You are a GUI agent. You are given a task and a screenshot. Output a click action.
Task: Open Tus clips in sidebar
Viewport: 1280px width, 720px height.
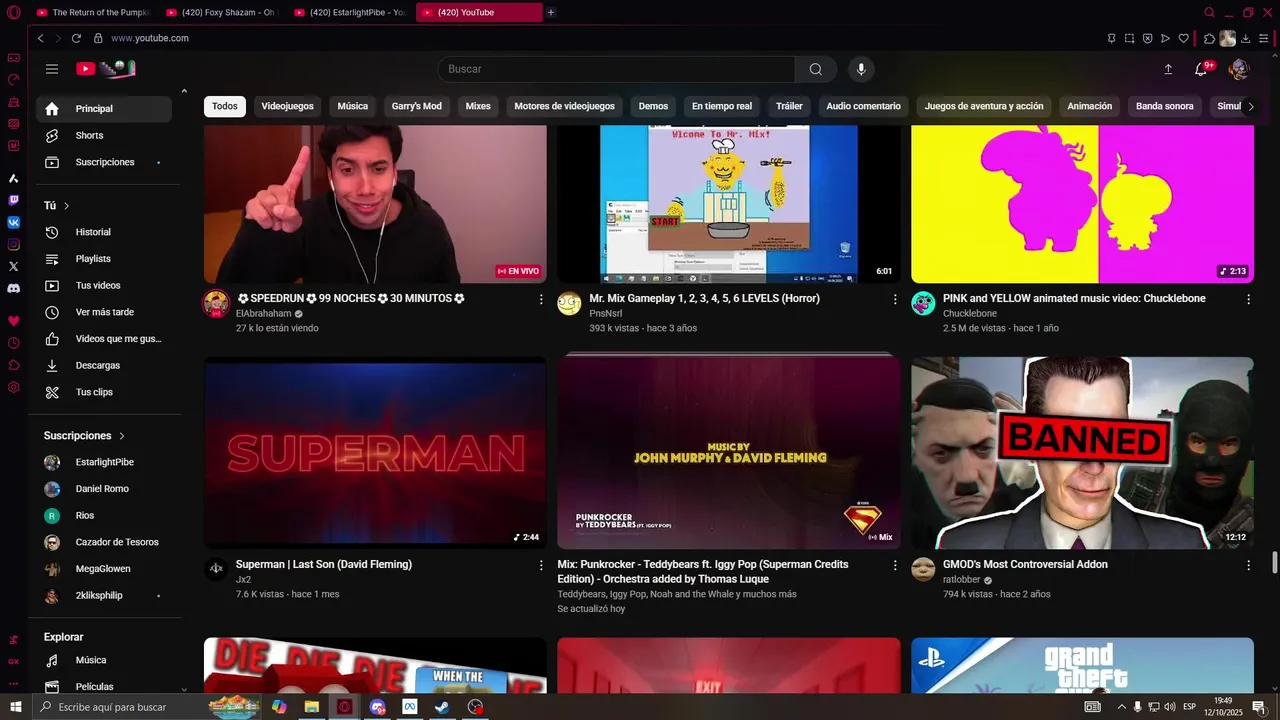pyautogui.click(x=104, y=392)
